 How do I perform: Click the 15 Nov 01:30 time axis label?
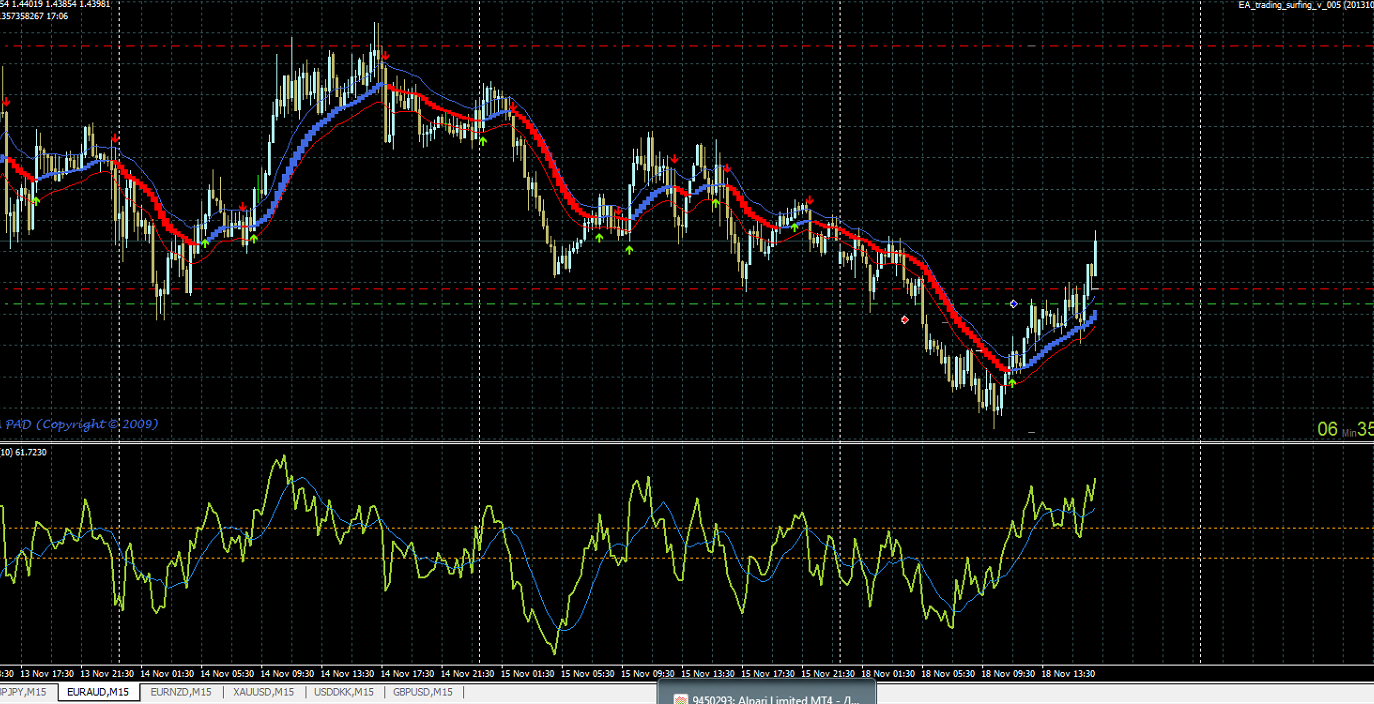(529, 673)
